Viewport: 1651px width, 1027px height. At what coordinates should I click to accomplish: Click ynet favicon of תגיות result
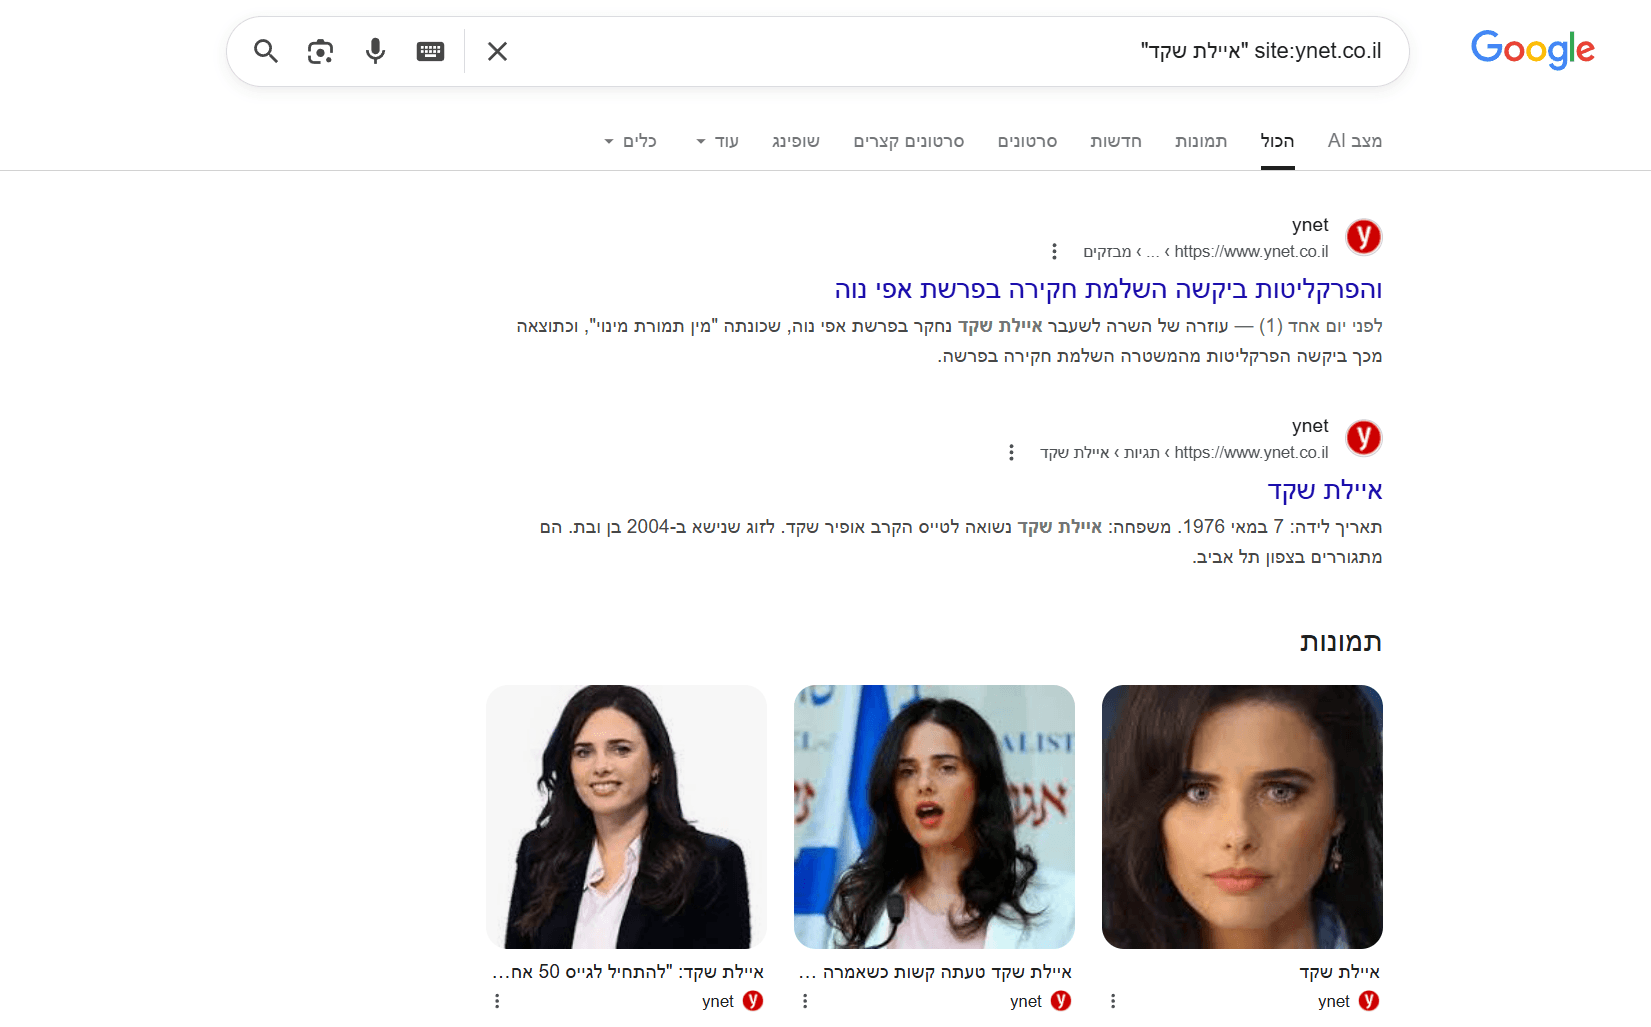1363,438
